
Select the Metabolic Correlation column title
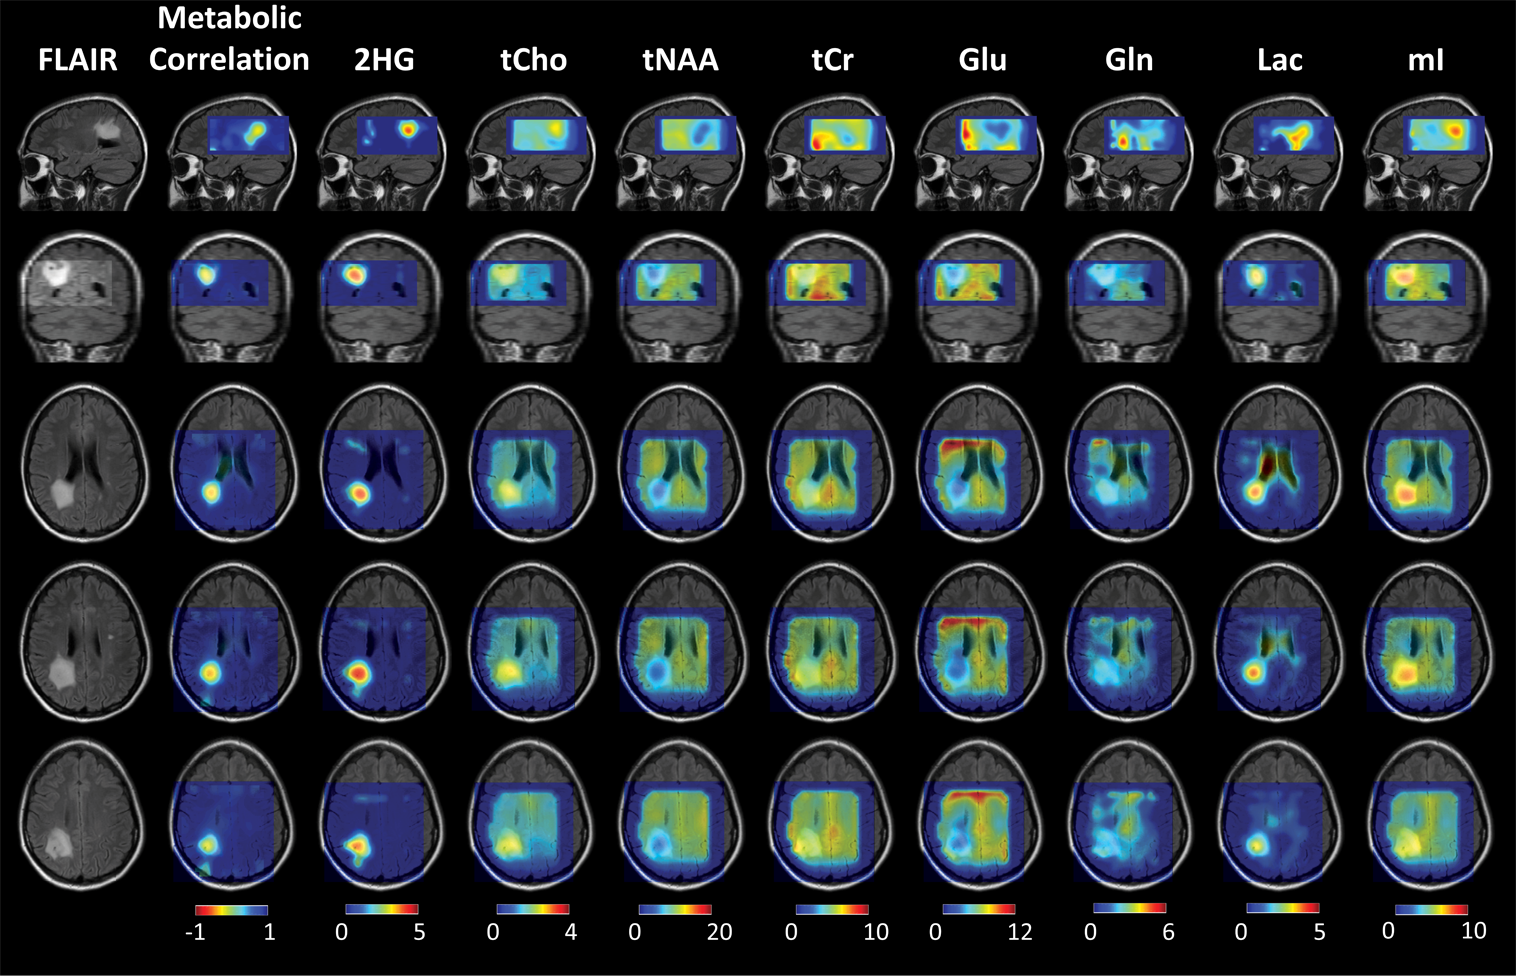(x=229, y=39)
